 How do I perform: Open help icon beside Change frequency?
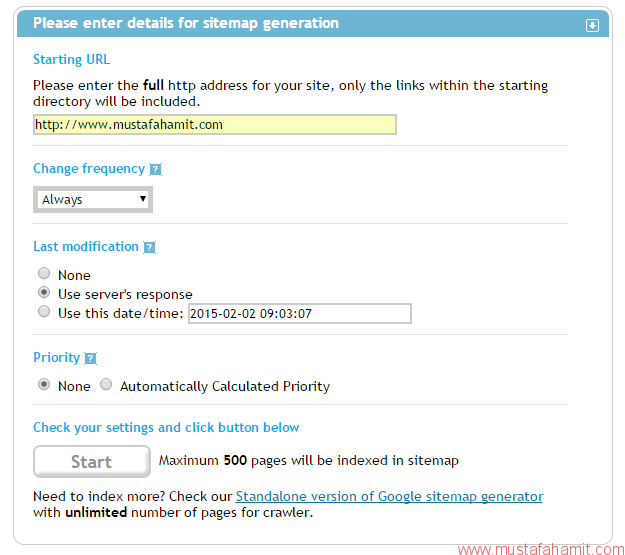(155, 169)
